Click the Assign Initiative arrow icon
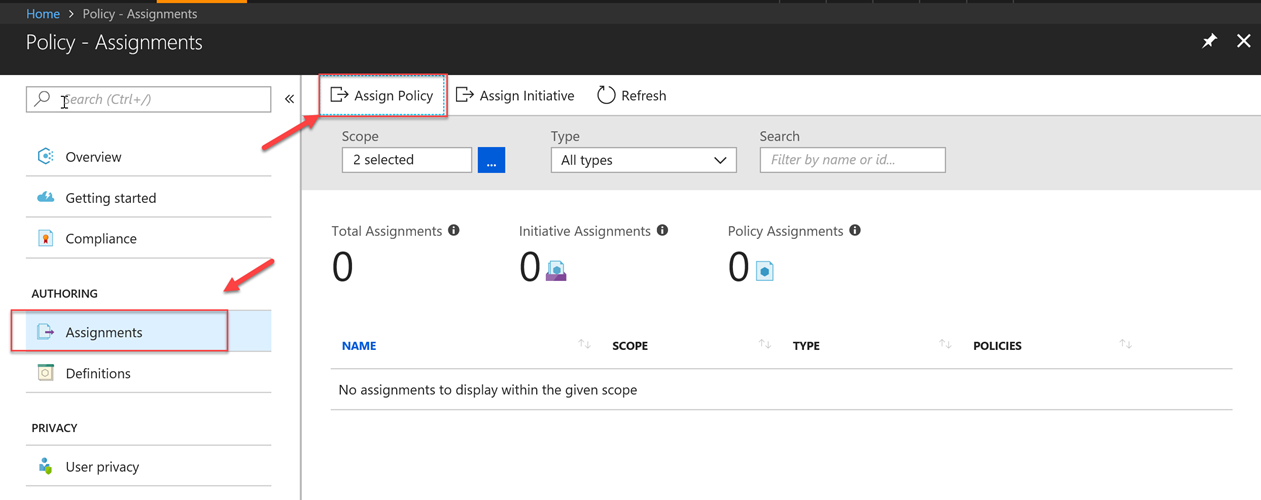 [464, 95]
